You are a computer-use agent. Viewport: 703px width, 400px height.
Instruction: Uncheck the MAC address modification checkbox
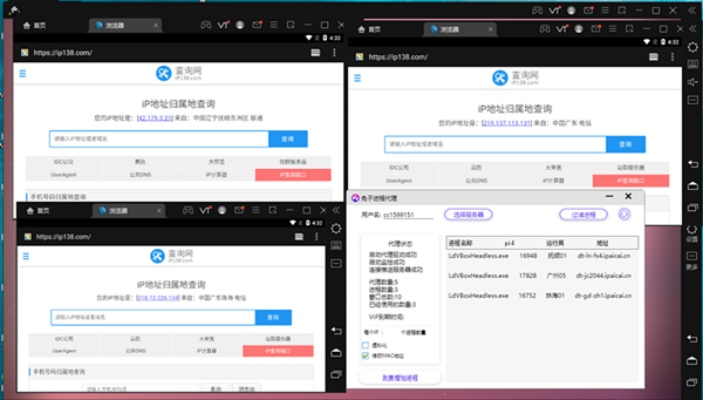pos(365,354)
